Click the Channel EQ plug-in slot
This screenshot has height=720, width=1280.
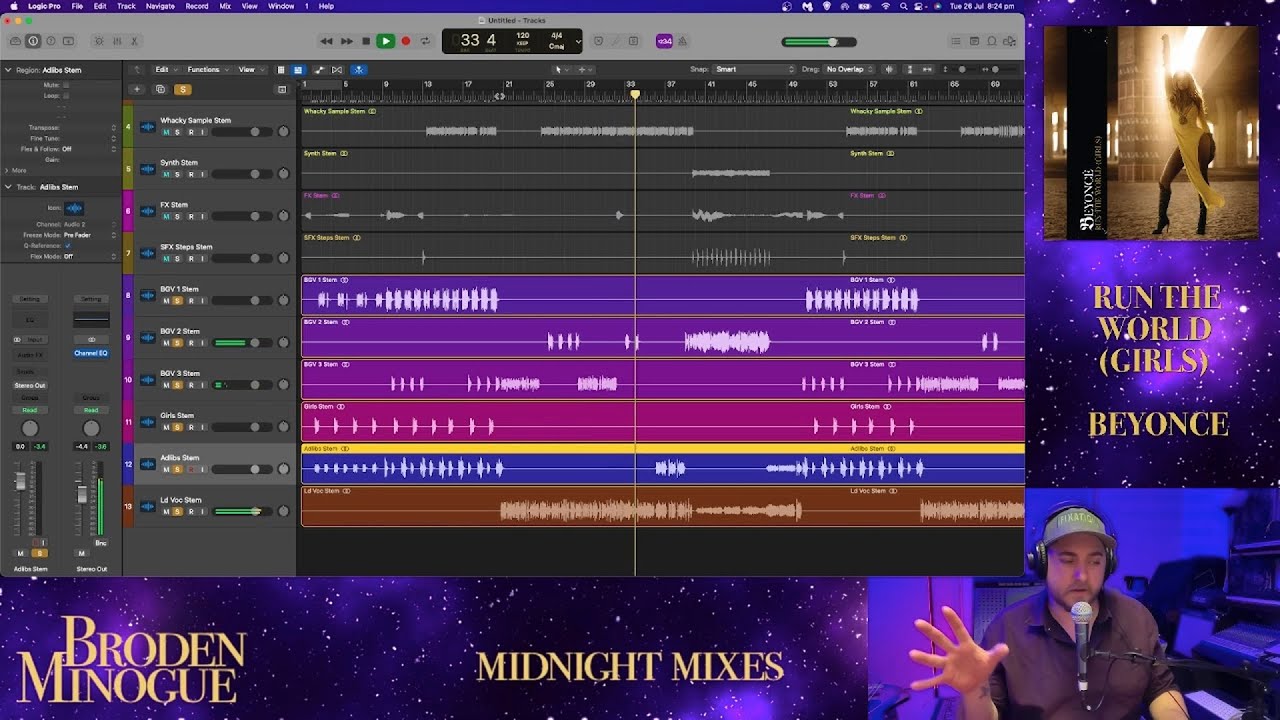click(91, 353)
